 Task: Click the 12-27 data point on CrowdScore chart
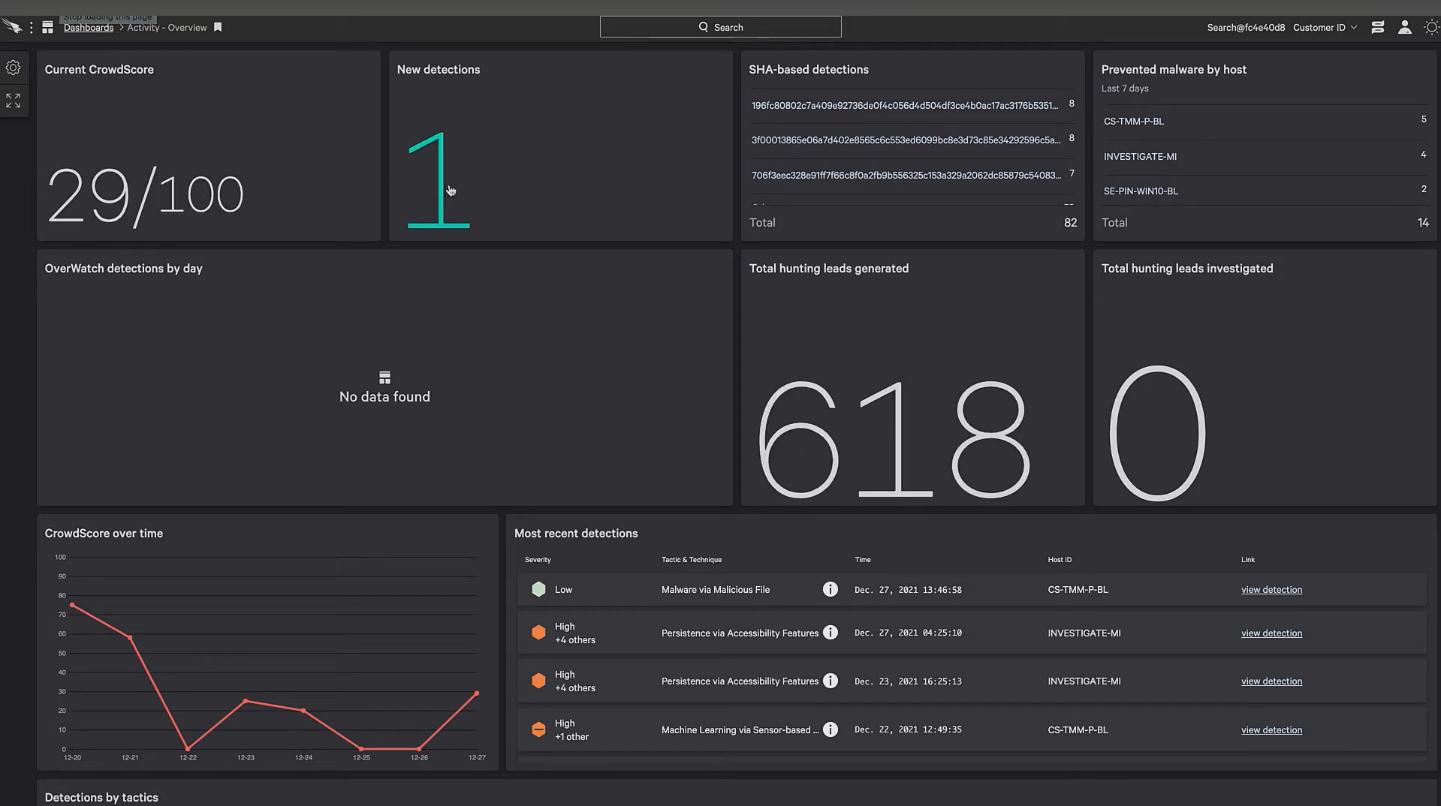pyautogui.click(x=477, y=693)
